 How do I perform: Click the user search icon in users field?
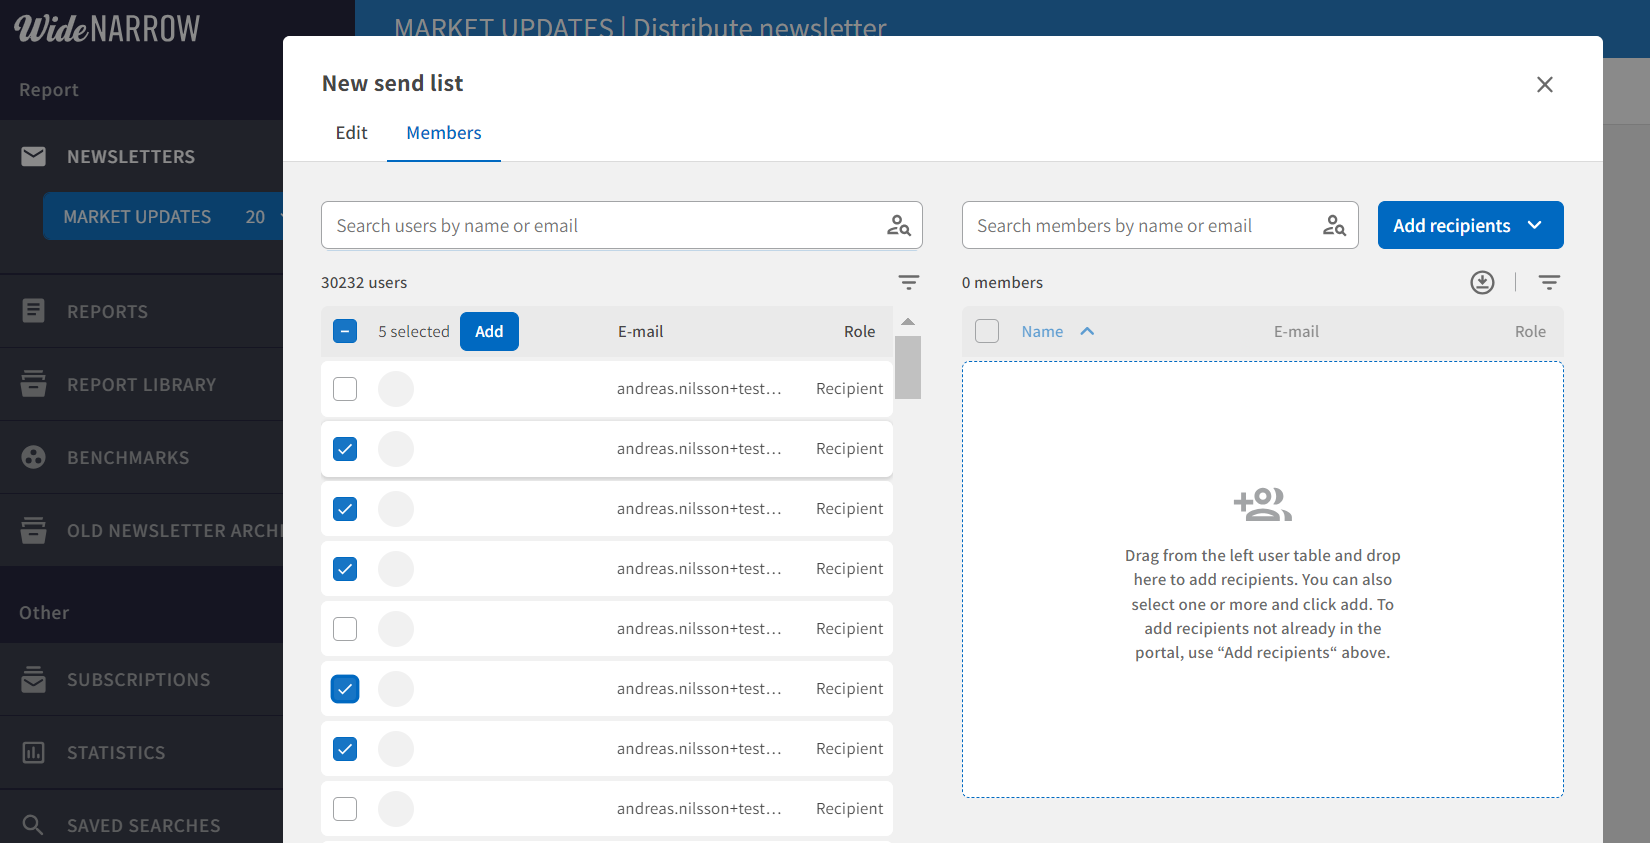pos(899,226)
